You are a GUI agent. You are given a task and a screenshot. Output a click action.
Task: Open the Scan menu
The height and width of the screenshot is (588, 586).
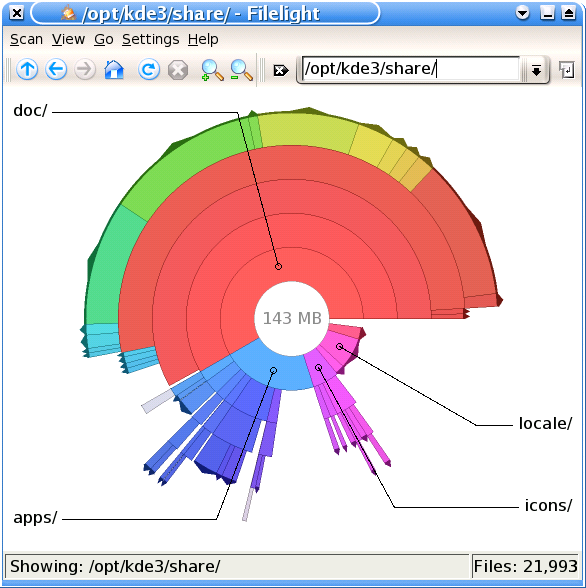click(26, 39)
